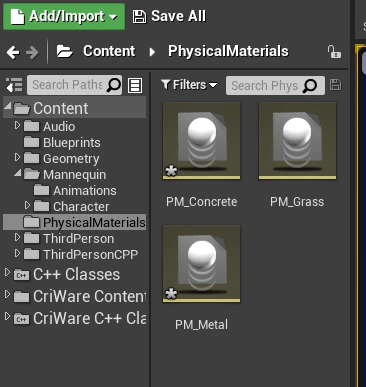This screenshot has width=366, height=387.
Task: Focus the Search PhysicalMaterials field
Action: pos(275,86)
